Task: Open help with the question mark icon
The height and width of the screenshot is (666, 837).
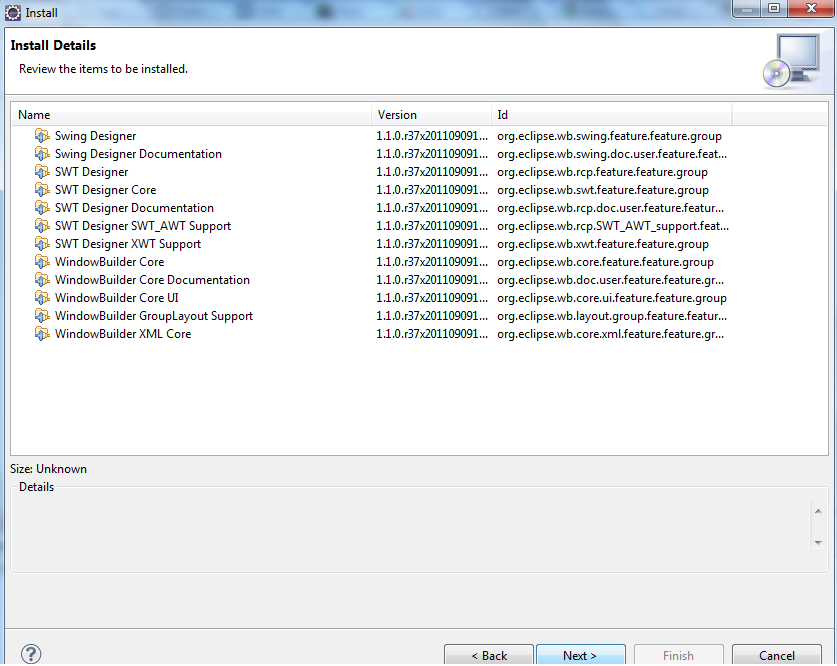Action: click(31, 654)
